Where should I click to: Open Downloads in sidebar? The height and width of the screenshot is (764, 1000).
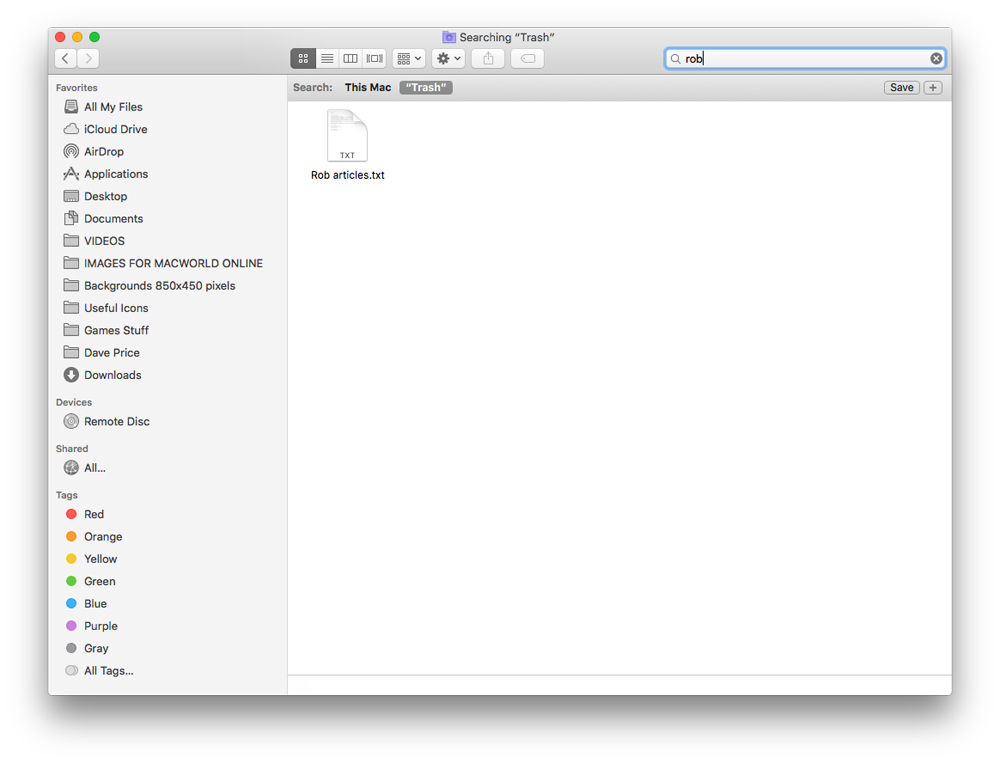[x=113, y=375]
